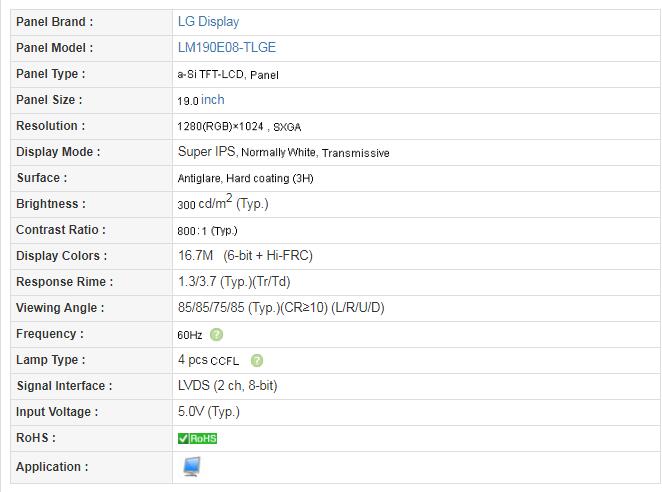The width and height of the screenshot is (662, 492).
Task: Select the Contrast Ratio label
Action: pyautogui.click(x=61, y=230)
